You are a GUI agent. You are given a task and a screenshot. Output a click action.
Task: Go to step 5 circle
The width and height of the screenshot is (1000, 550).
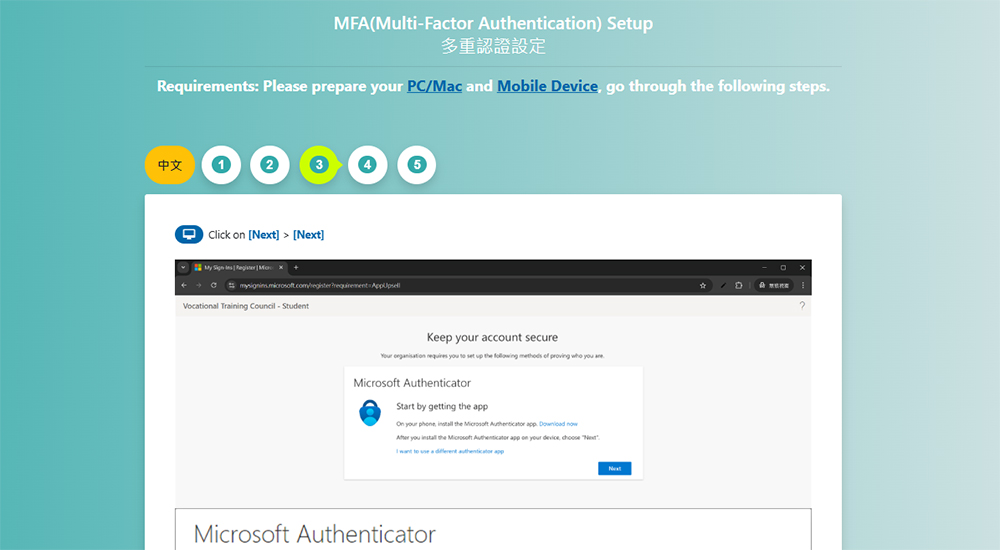point(416,165)
